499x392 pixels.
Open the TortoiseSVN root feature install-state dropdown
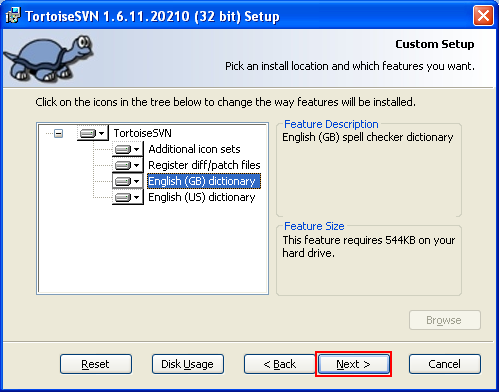(x=93, y=133)
